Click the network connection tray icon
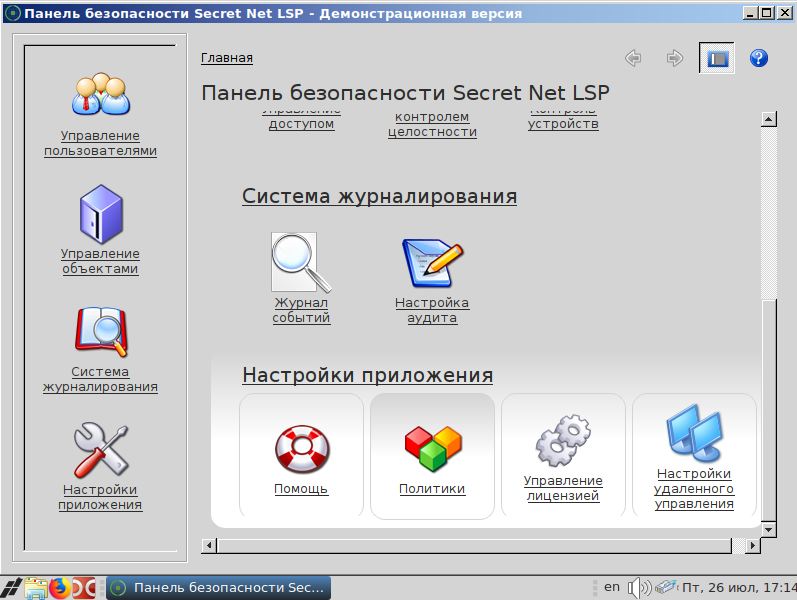The width and height of the screenshot is (797, 600). 666,587
